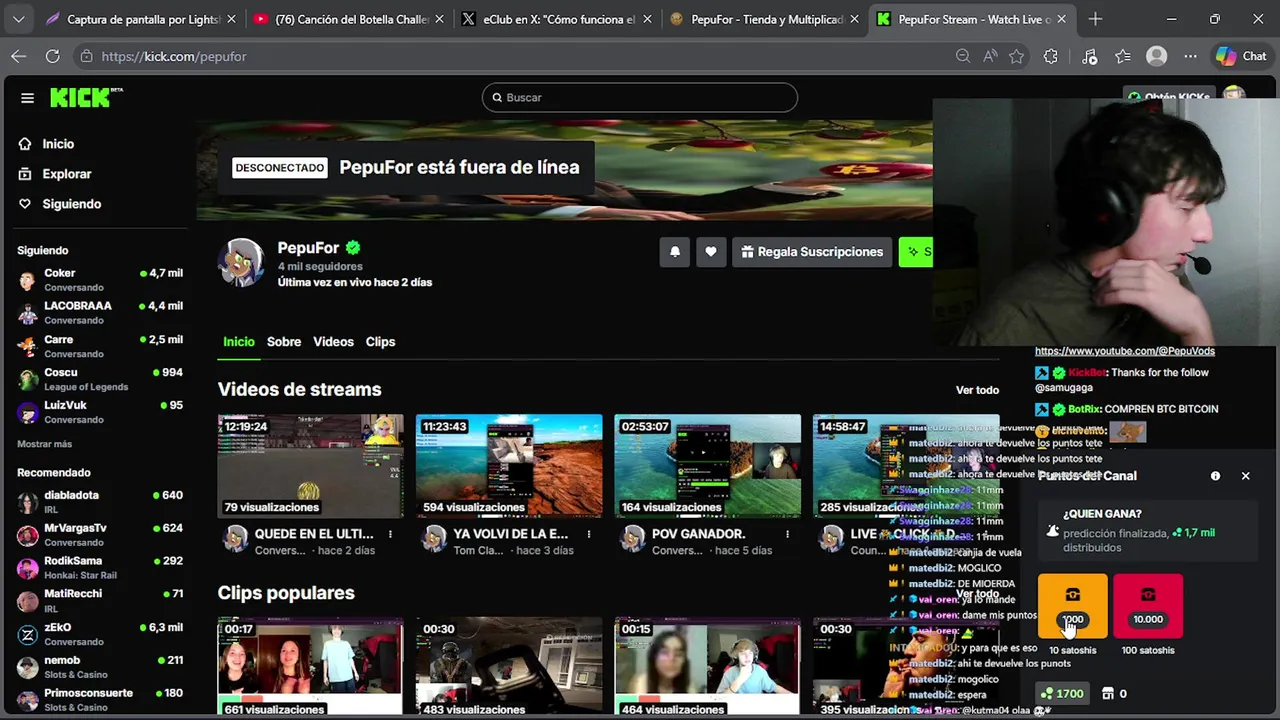Open QUEDE EN EL ULTI video thumbnail
Viewport: 1280px width, 720px height.
(311, 466)
